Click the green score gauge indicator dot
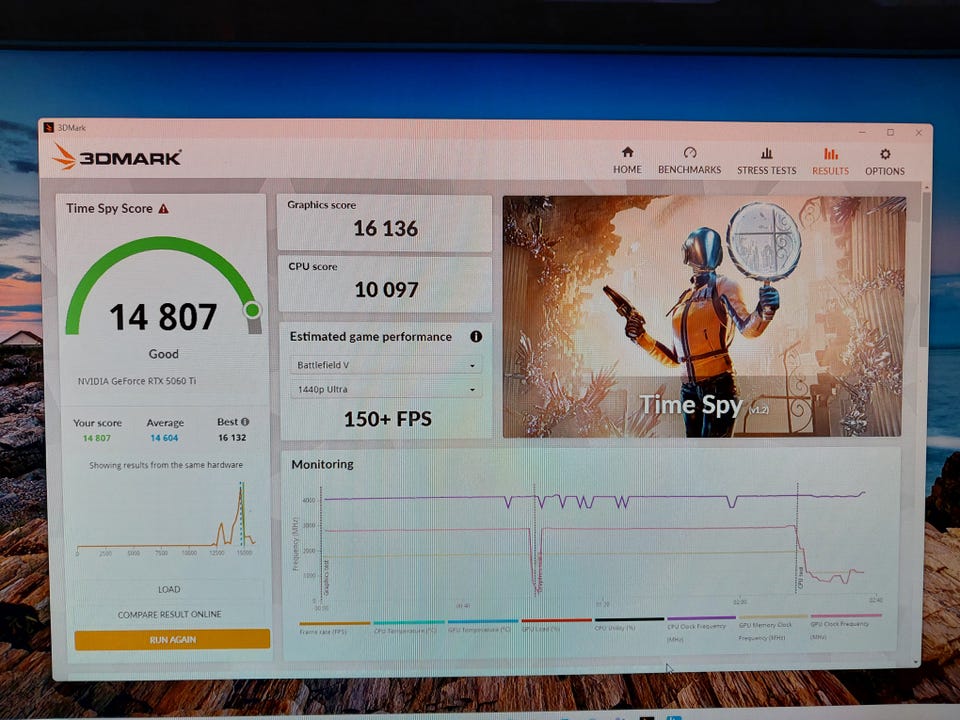Screen dimensions: 960x720 tap(252, 310)
